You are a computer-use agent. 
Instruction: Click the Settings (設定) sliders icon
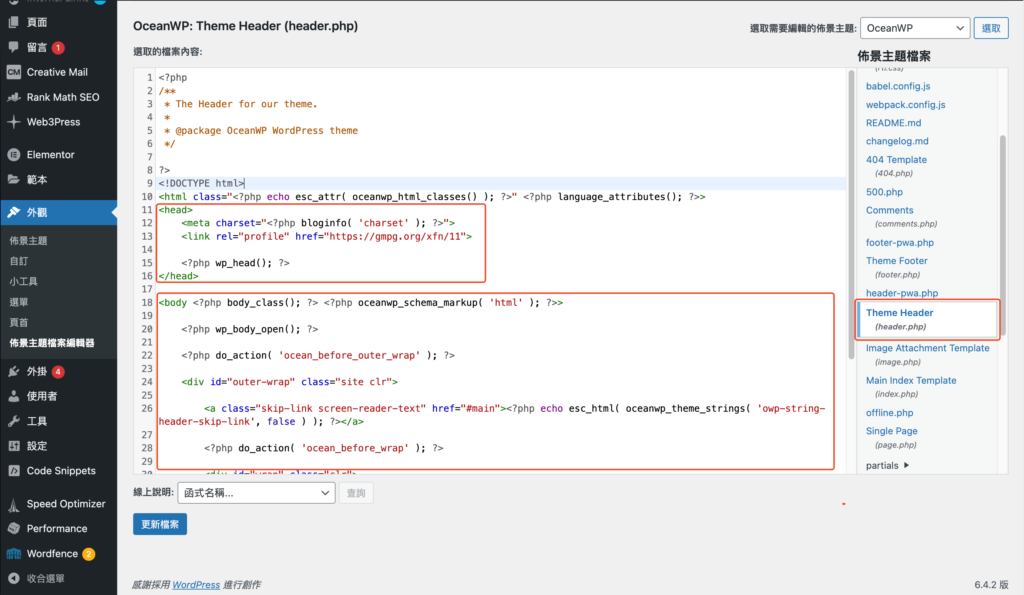click(x=13, y=446)
